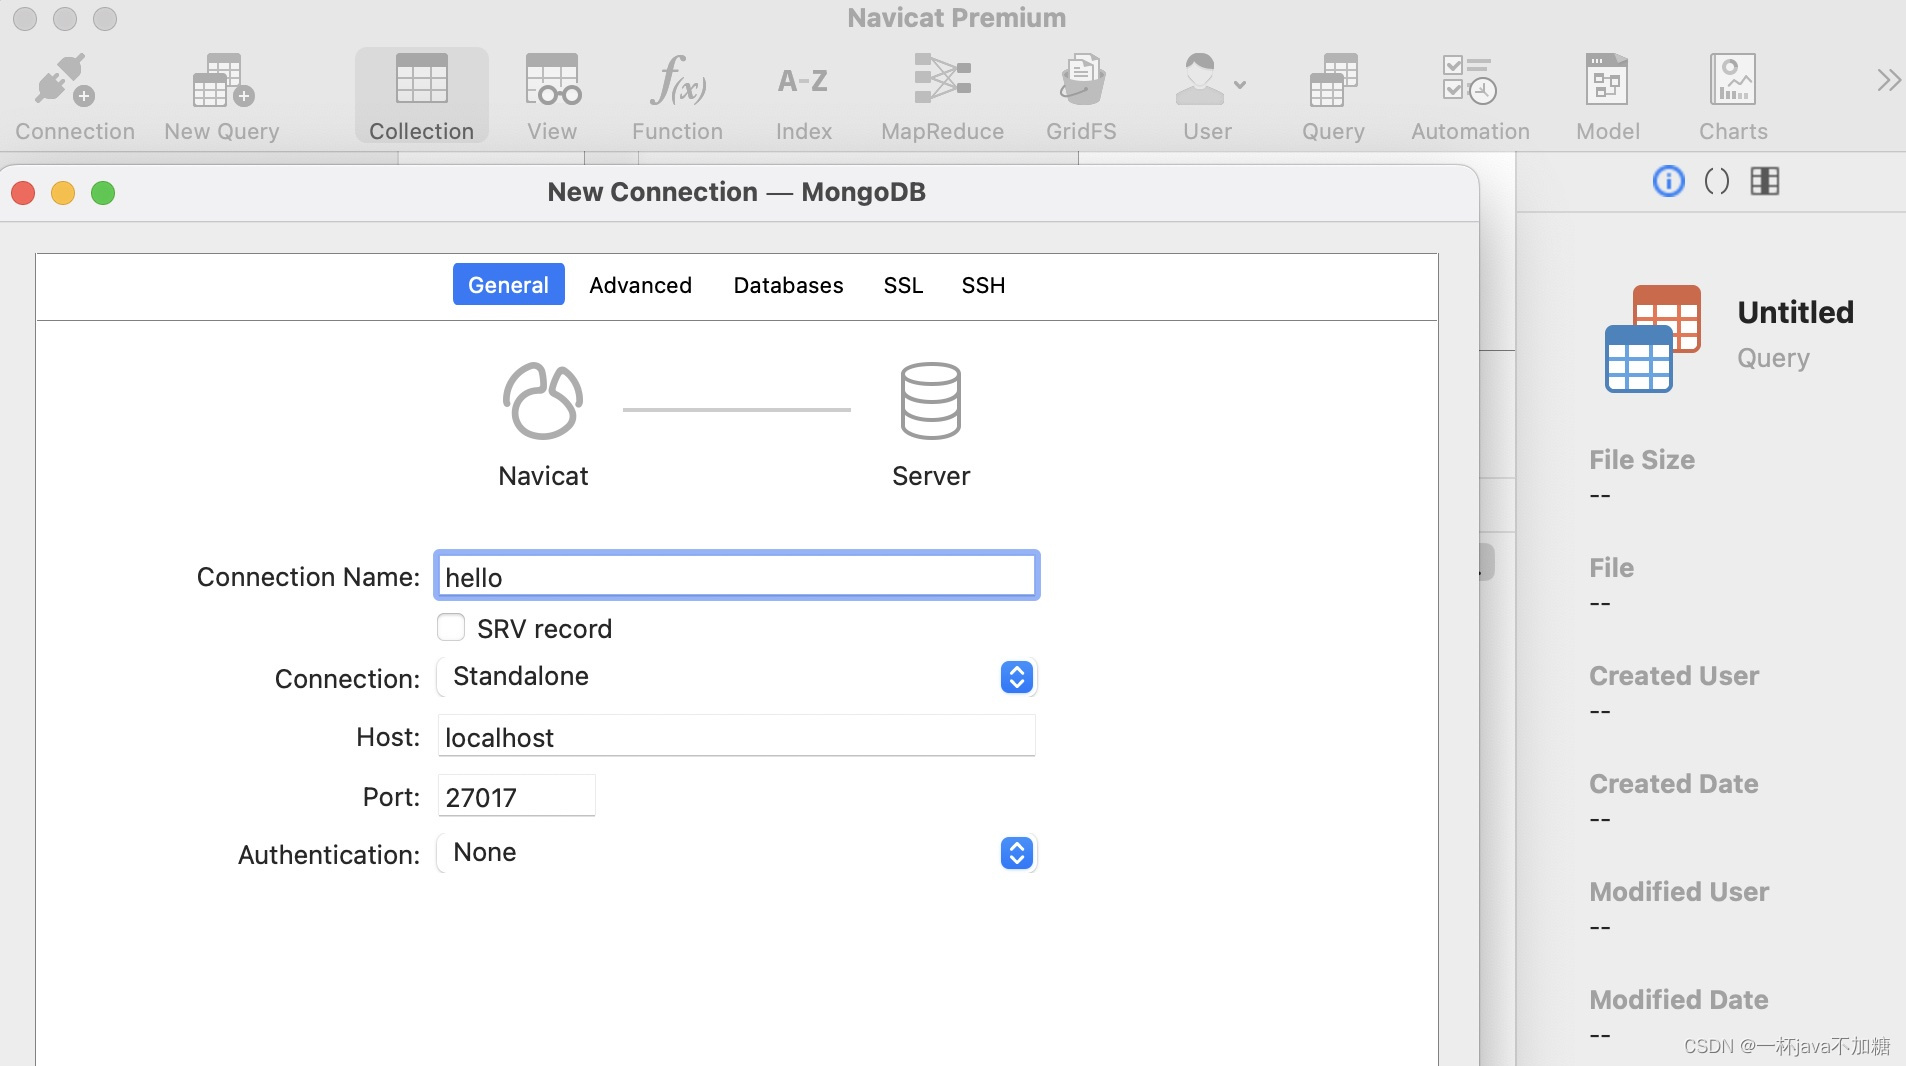Select the 'Modified User' label in info panel

[1679, 892]
